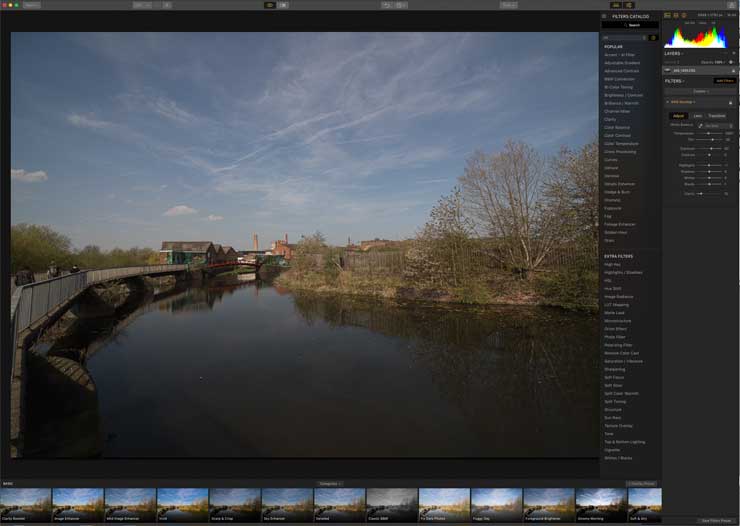Select Foliage Enhancer filter
The width and height of the screenshot is (740, 526).
[620, 225]
